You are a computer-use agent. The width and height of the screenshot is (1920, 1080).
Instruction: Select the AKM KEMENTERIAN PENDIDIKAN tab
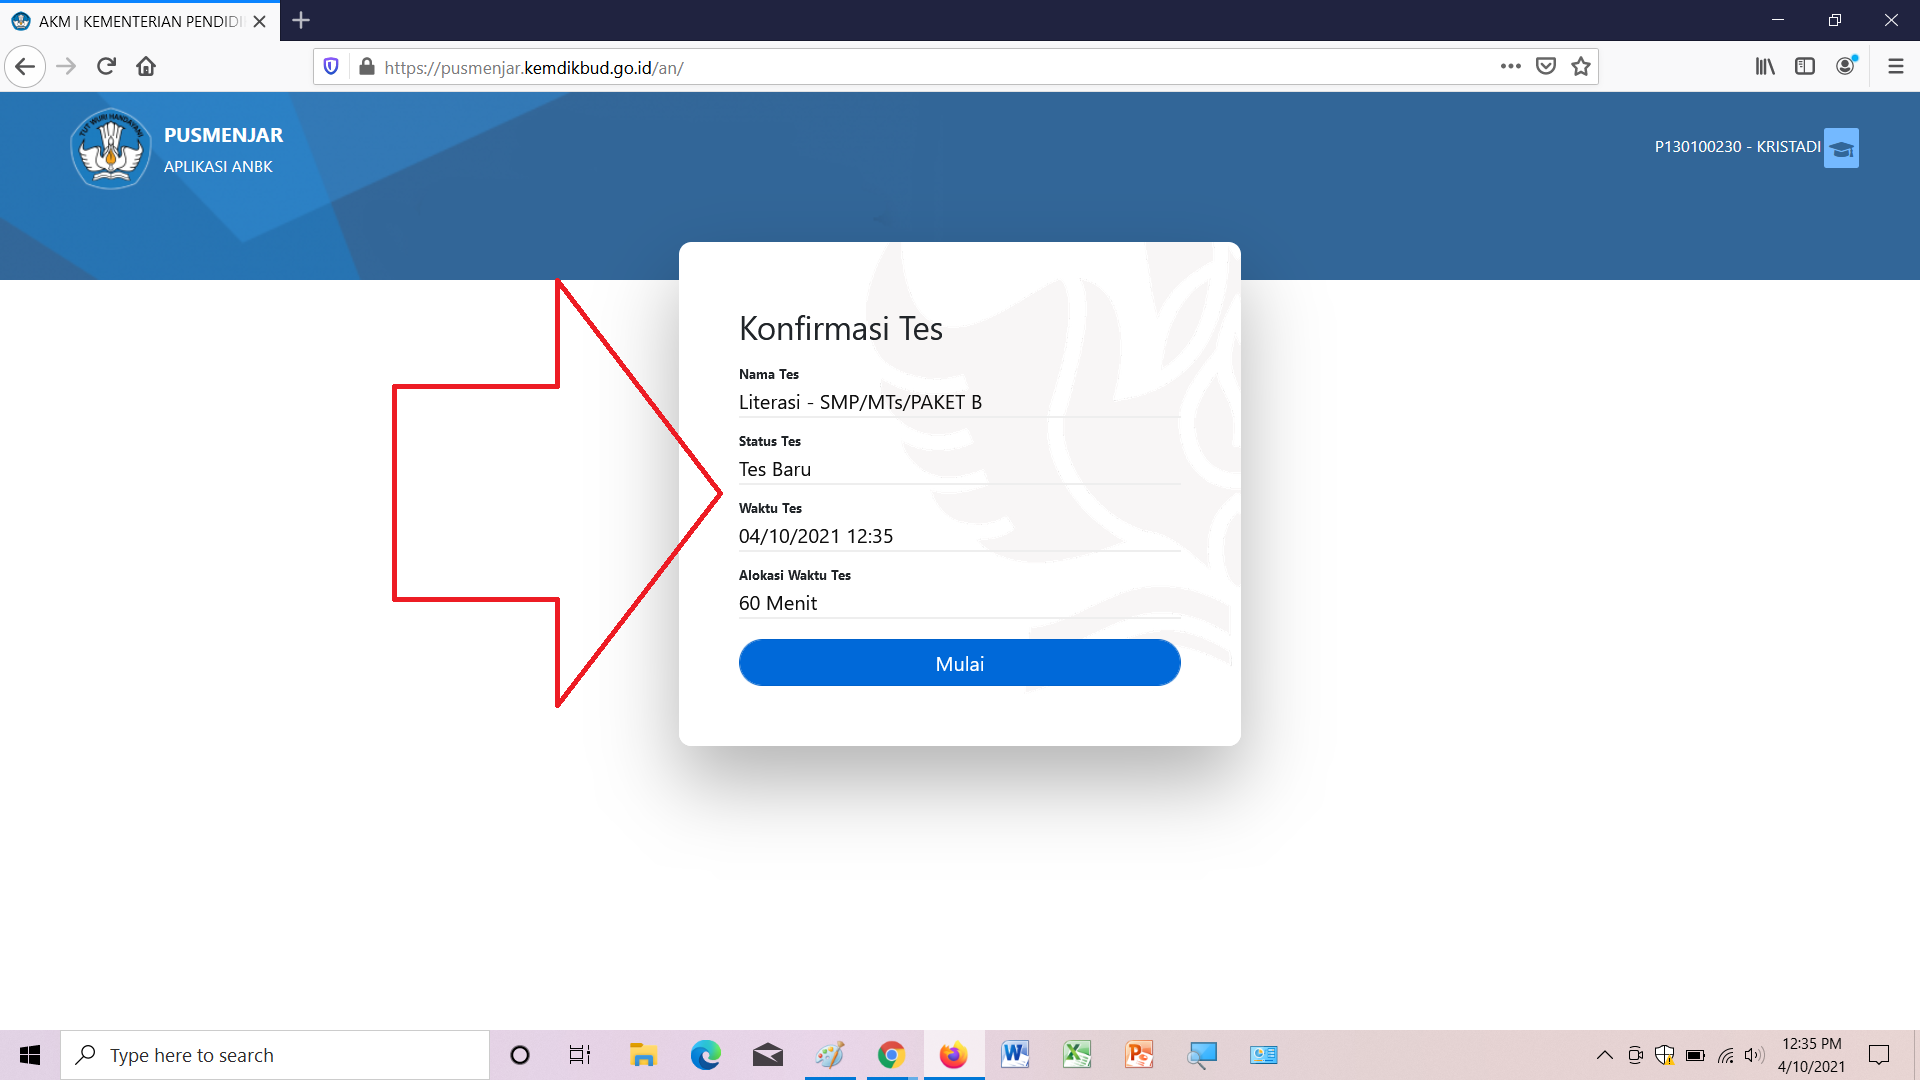pos(130,20)
